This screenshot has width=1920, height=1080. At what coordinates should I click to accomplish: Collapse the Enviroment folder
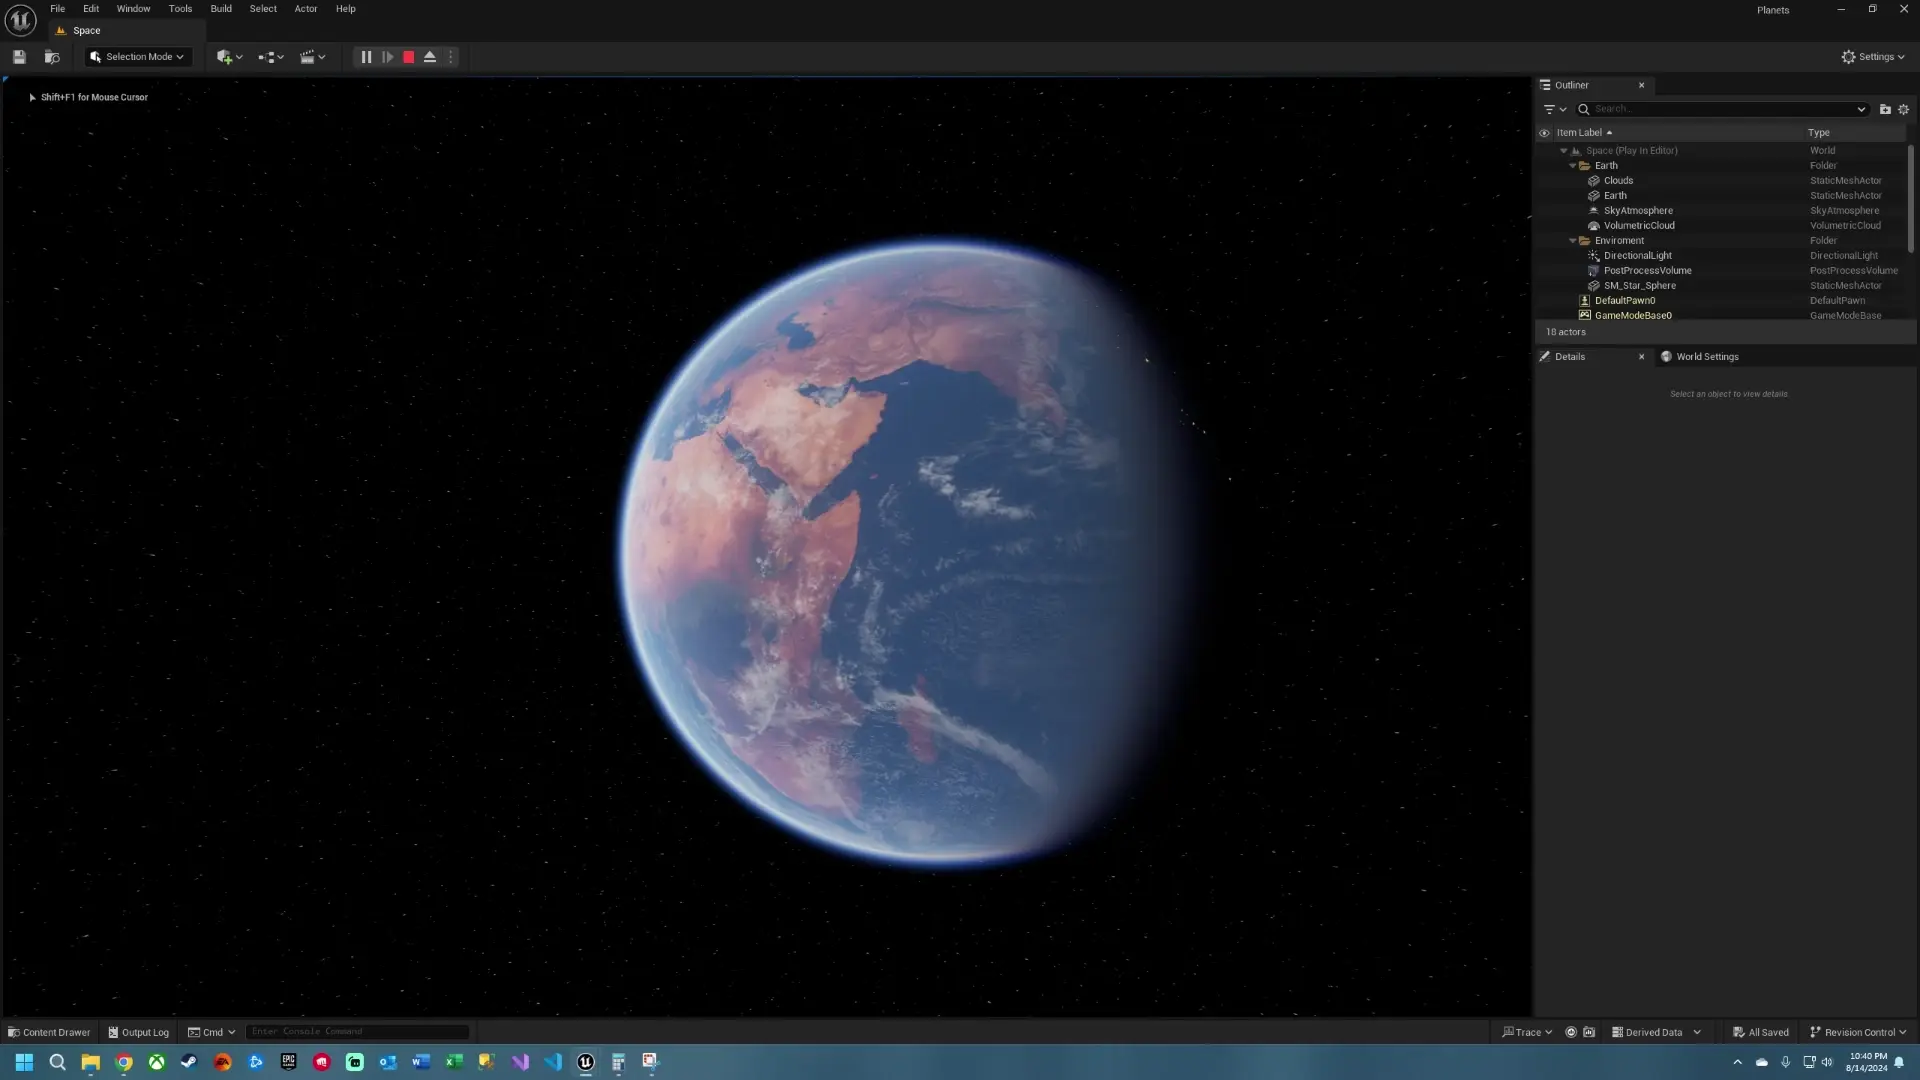pos(1571,240)
